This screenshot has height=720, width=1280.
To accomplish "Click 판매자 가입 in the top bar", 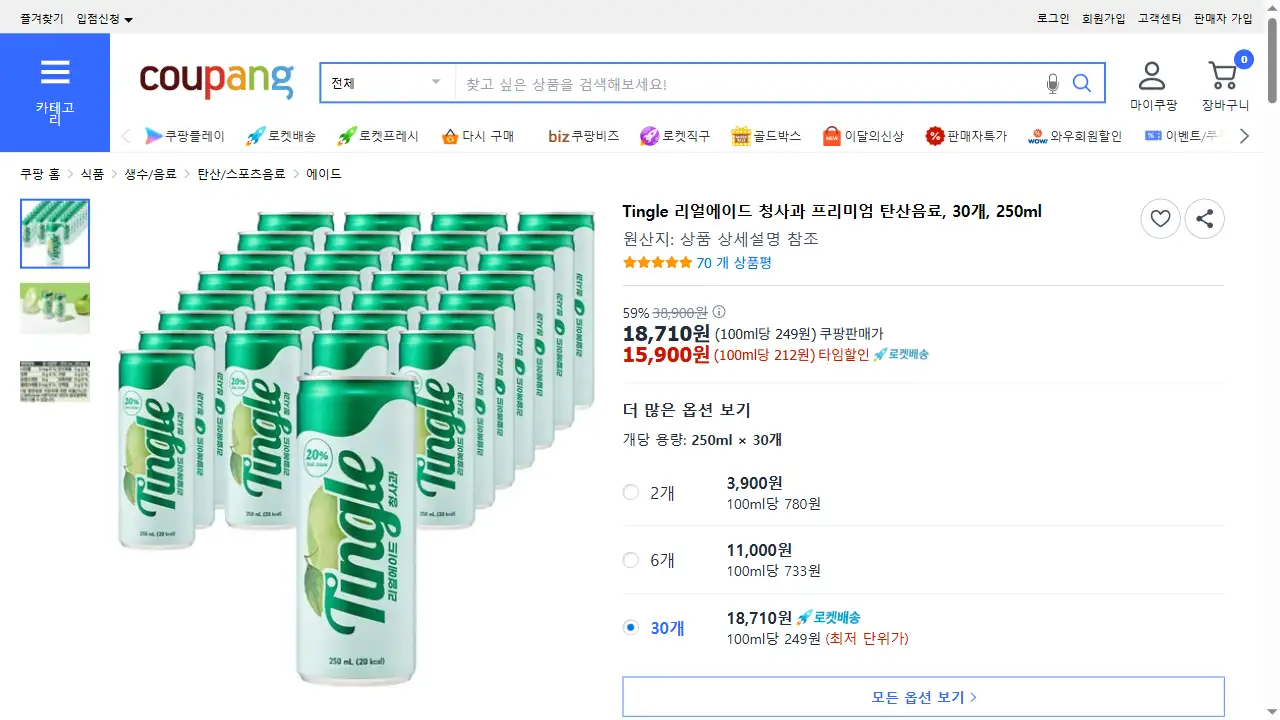I will click(x=1223, y=19).
